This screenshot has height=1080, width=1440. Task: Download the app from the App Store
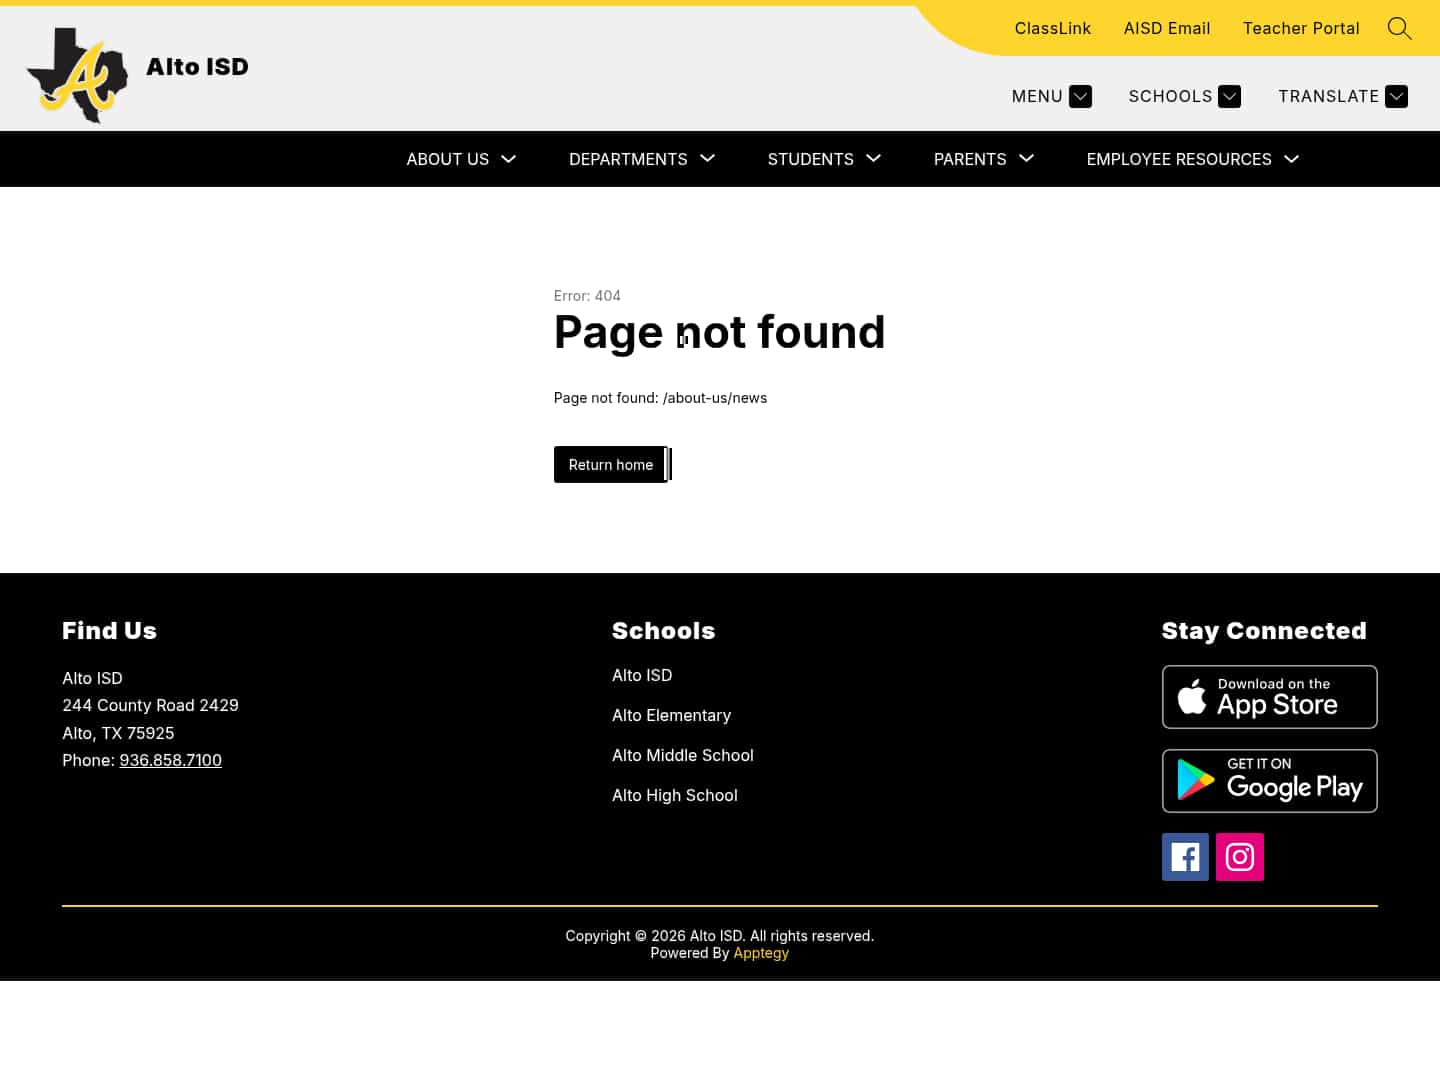pyautogui.click(x=1269, y=696)
